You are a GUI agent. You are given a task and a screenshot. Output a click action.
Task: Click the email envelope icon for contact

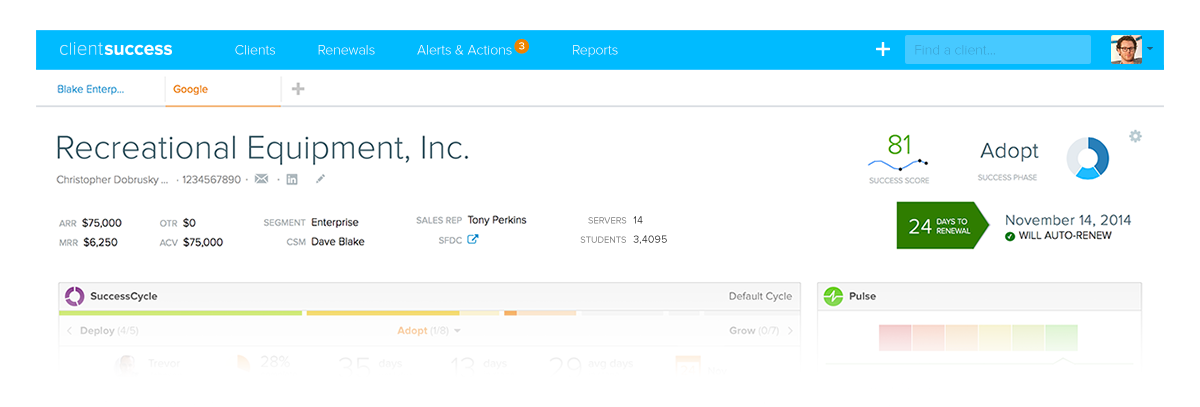tap(262, 179)
